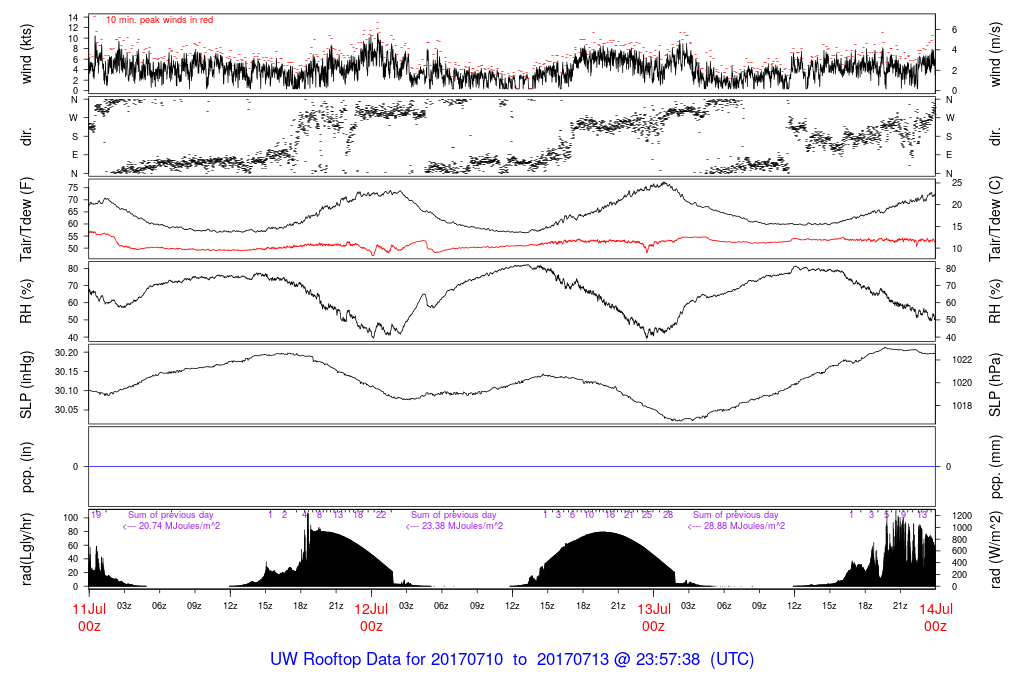Click the rad(Lgly/hr) axis label
Viewport: 1024px width, 700px height.
pos(28,548)
